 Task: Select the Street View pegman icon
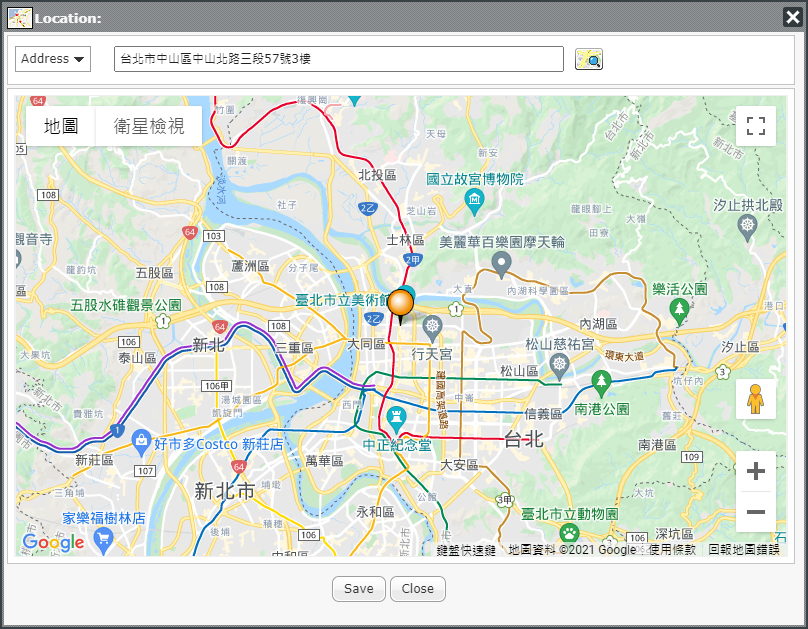click(x=755, y=399)
